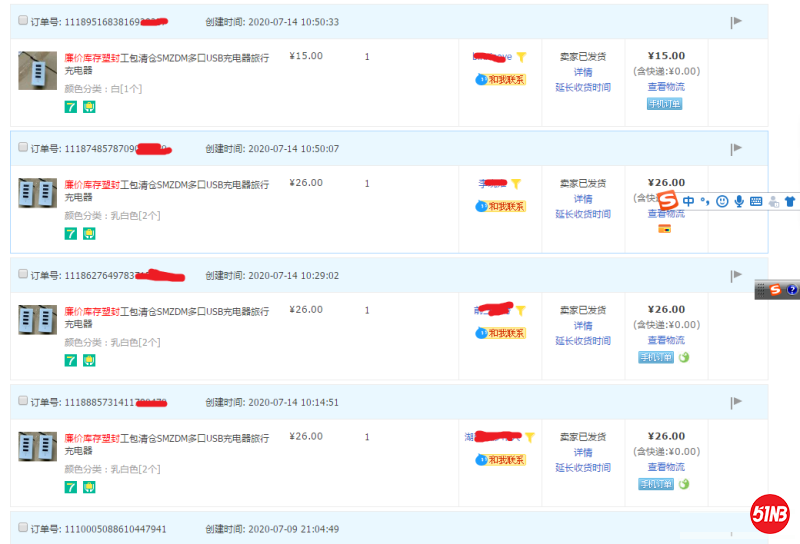Image resolution: width=800 pixels, height=544 pixels.
Task: Open 详情 for the 10:29:02 order
Action: (583, 326)
